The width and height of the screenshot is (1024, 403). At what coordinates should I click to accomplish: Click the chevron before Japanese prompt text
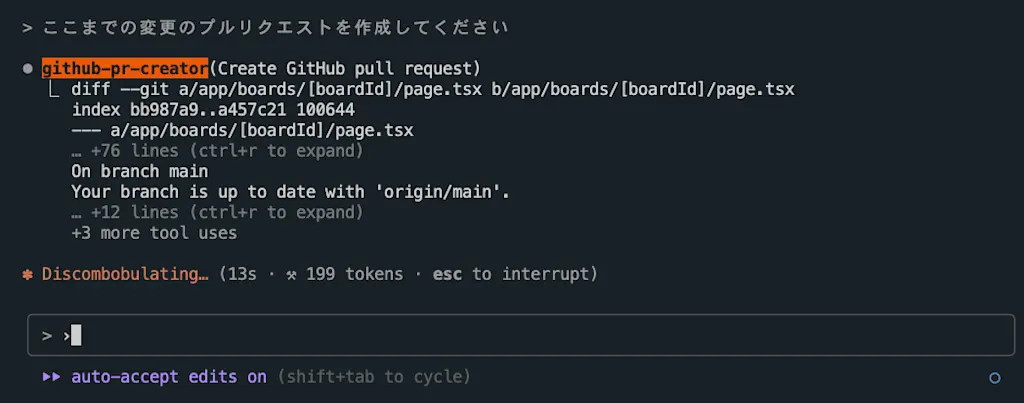pyautogui.click(x=27, y=28)
